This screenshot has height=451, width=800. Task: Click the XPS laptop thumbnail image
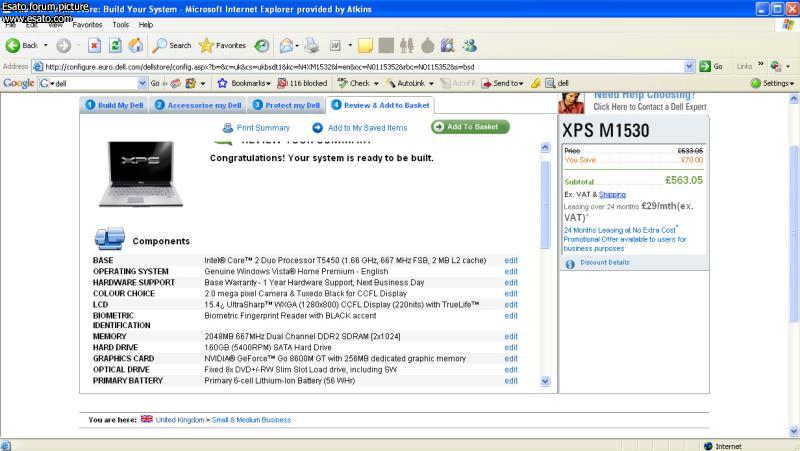[x=141, y=174]
